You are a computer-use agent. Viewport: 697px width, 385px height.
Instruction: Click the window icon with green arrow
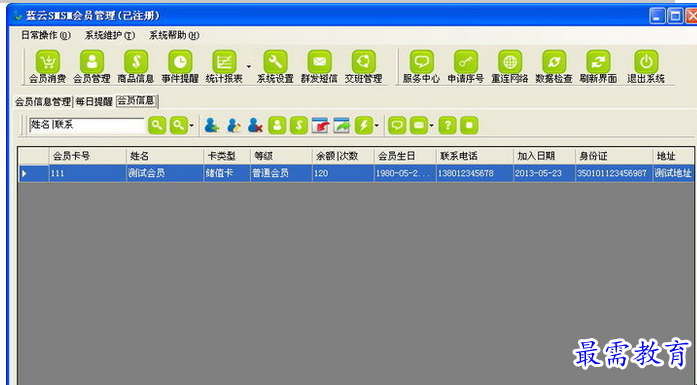(x=342, y=125)
